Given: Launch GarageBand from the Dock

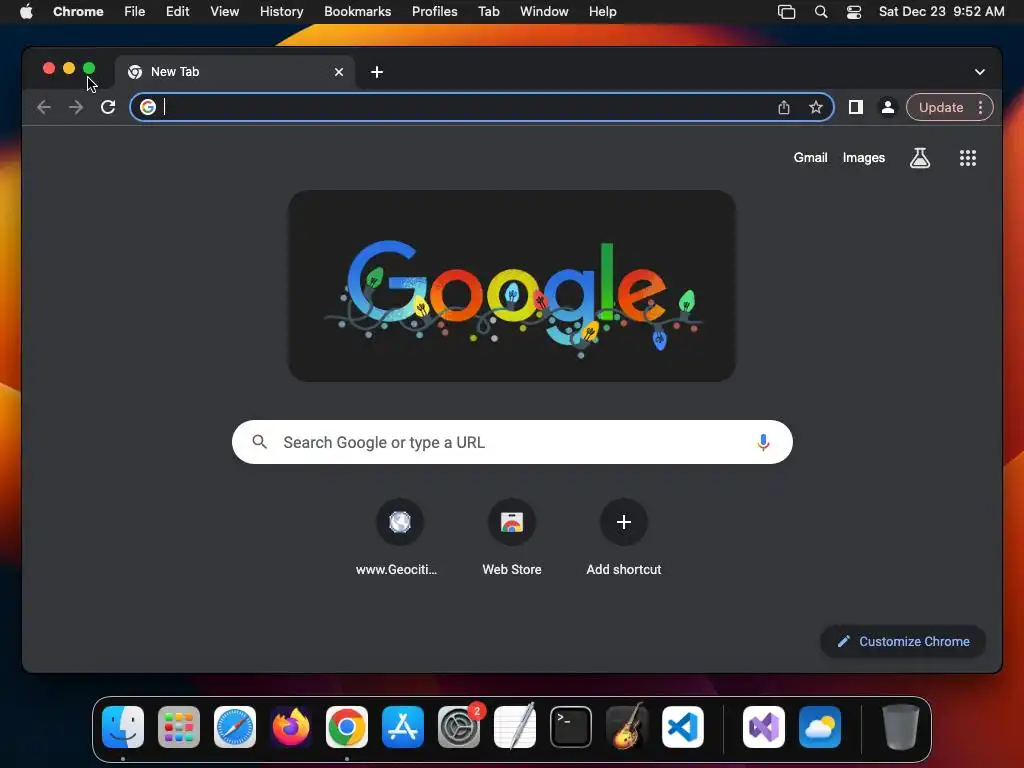Looking at the screenshot, I should coord(627,727).
